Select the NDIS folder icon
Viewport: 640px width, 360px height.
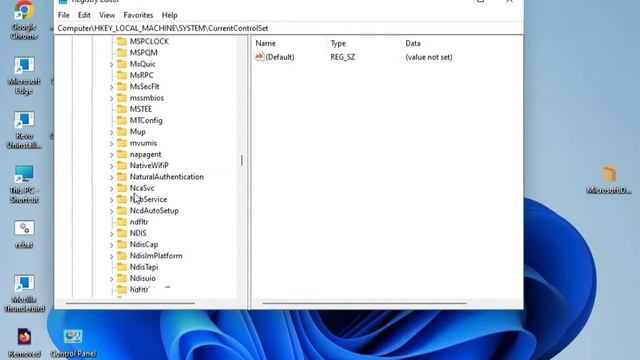(x=122, y=233)
